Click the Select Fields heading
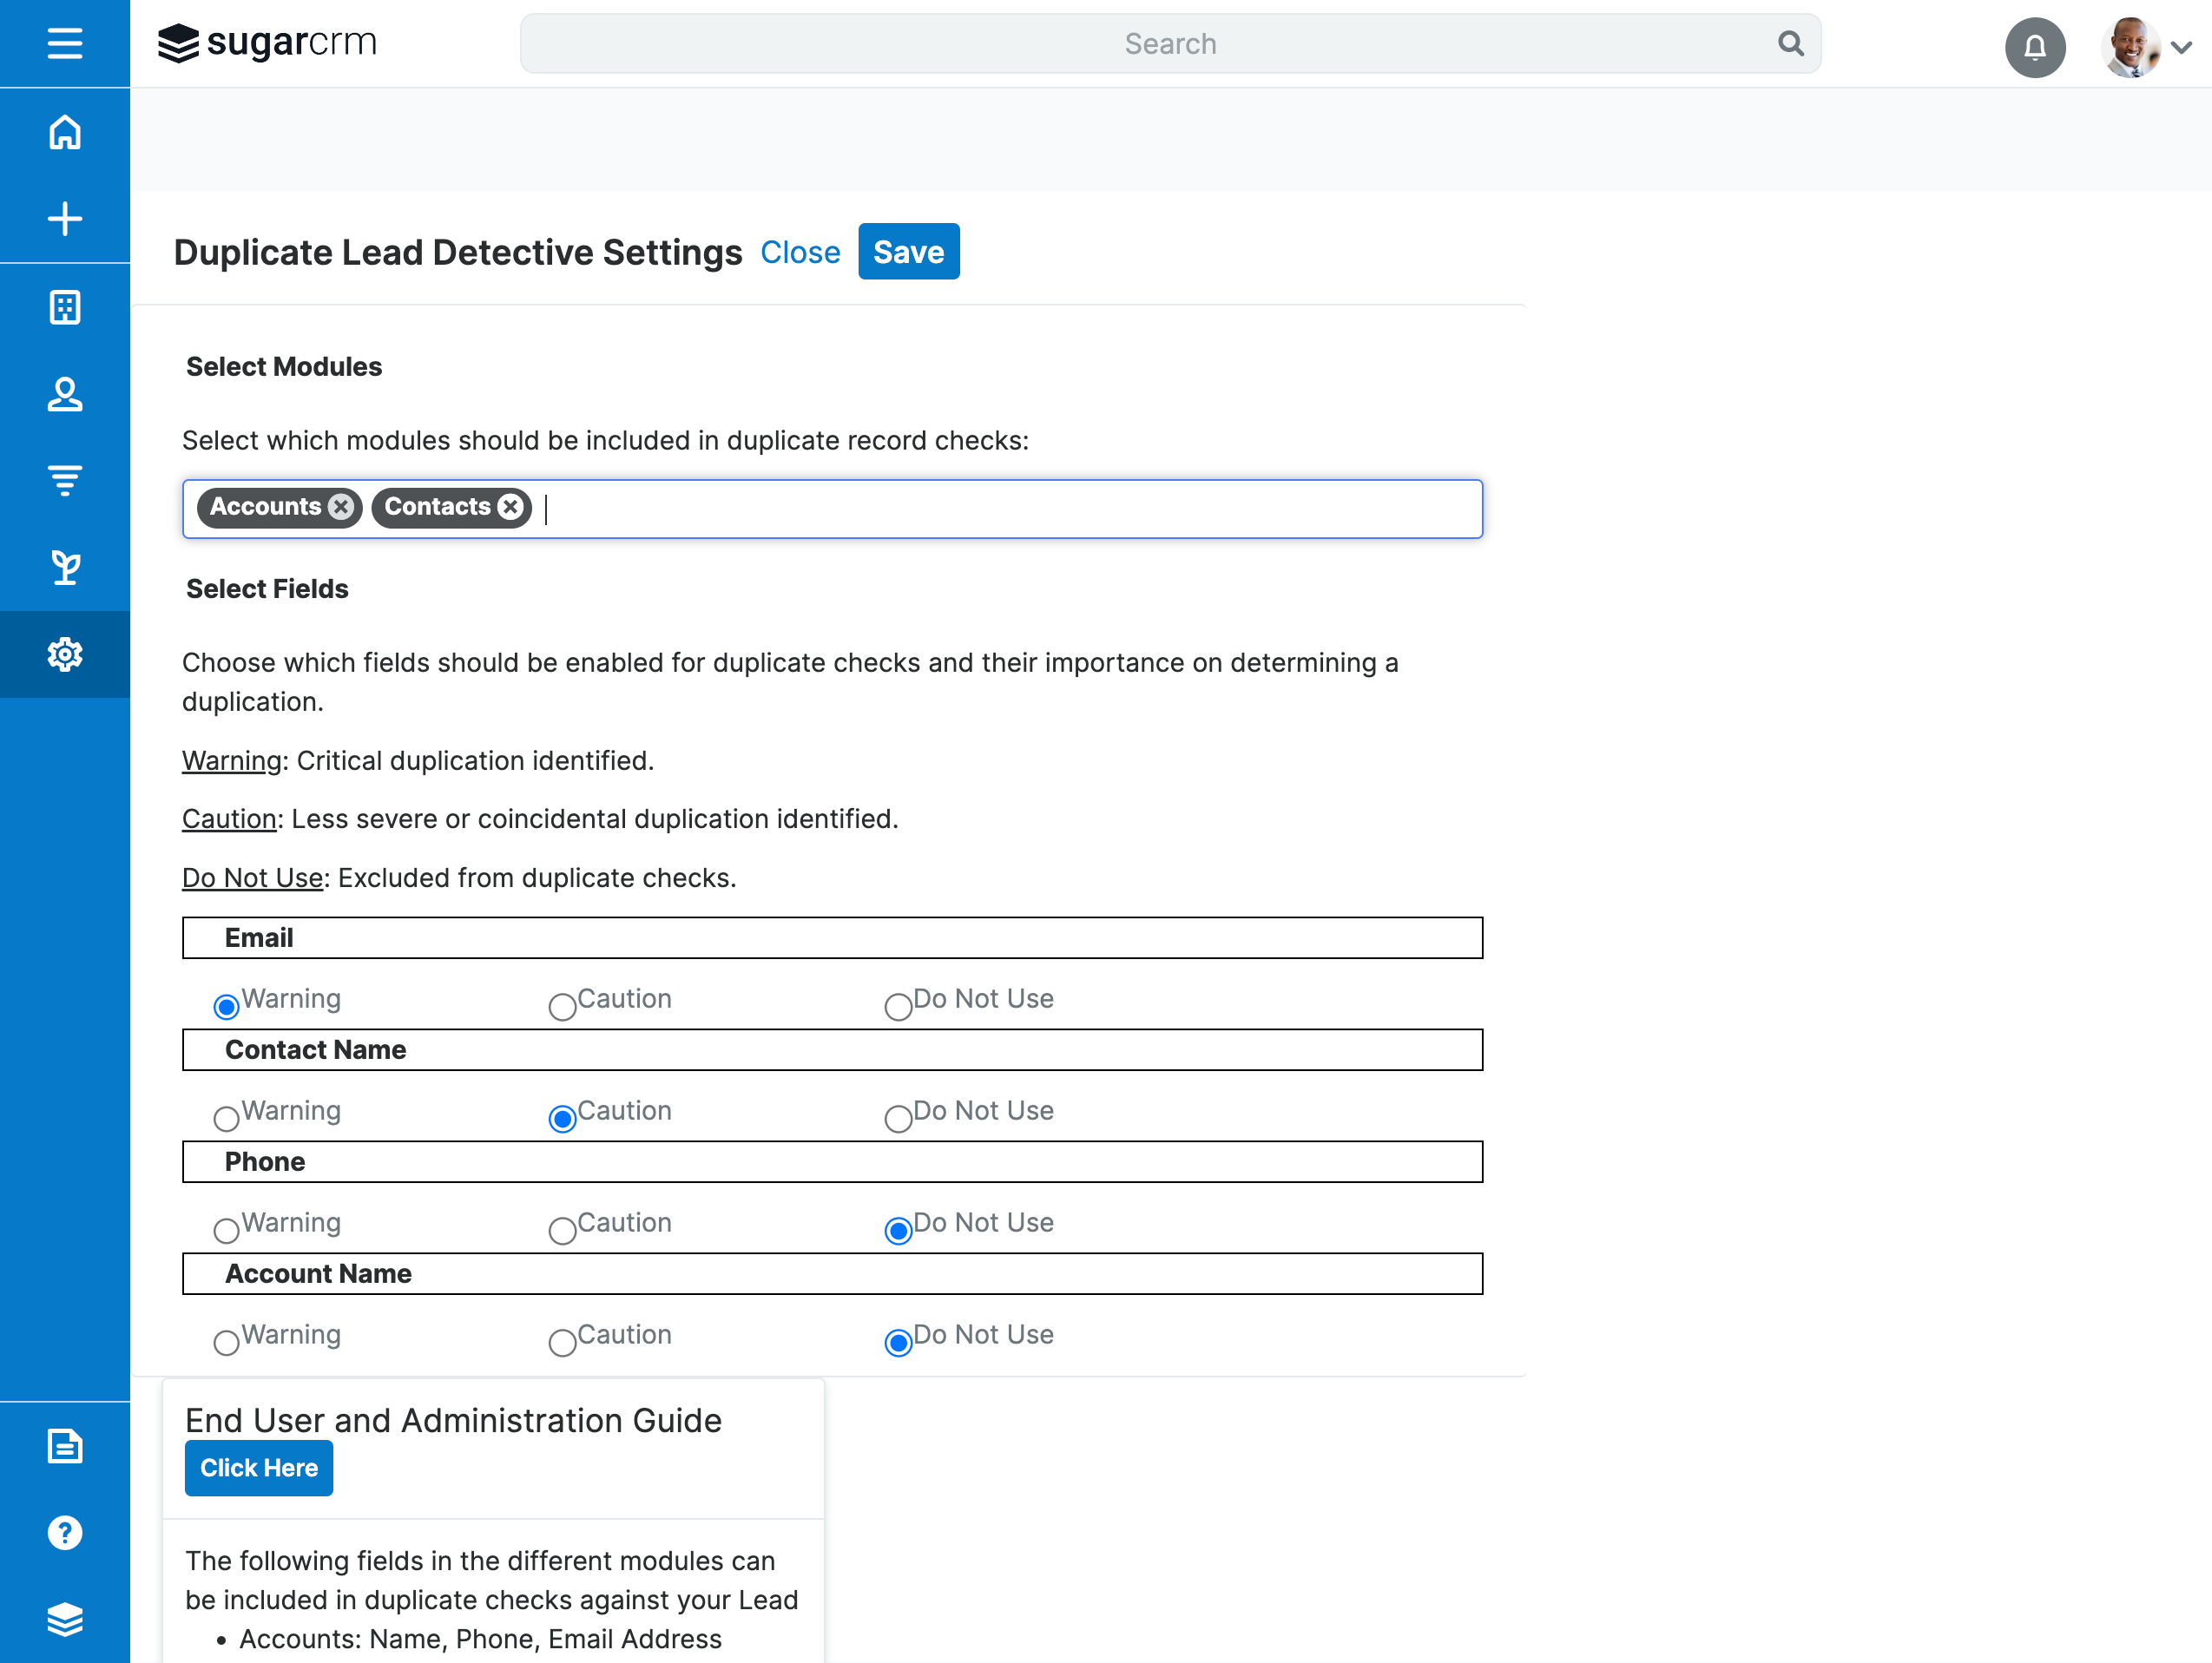Viewport: 2212px width, 1663px height. click(x=267, y=589)
